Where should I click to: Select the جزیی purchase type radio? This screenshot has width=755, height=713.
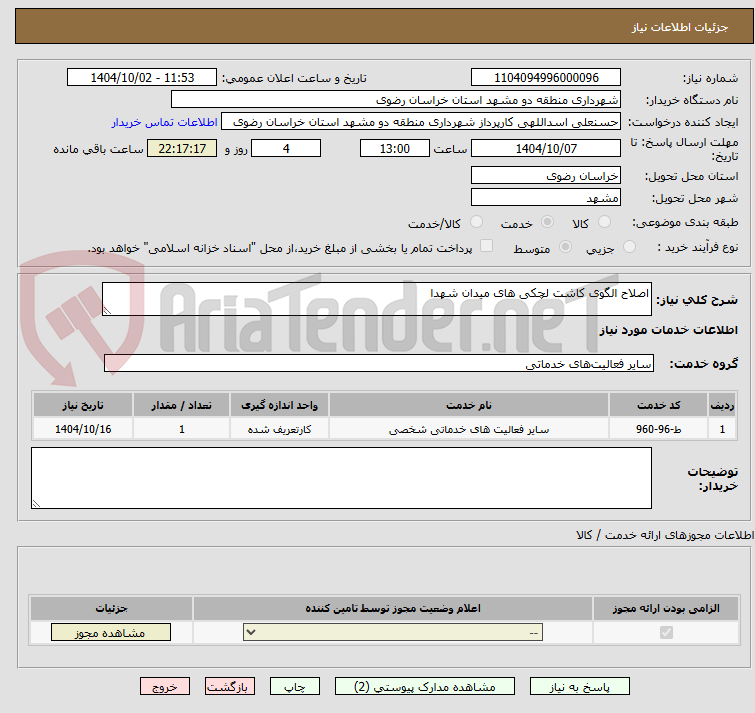[629, 247]
